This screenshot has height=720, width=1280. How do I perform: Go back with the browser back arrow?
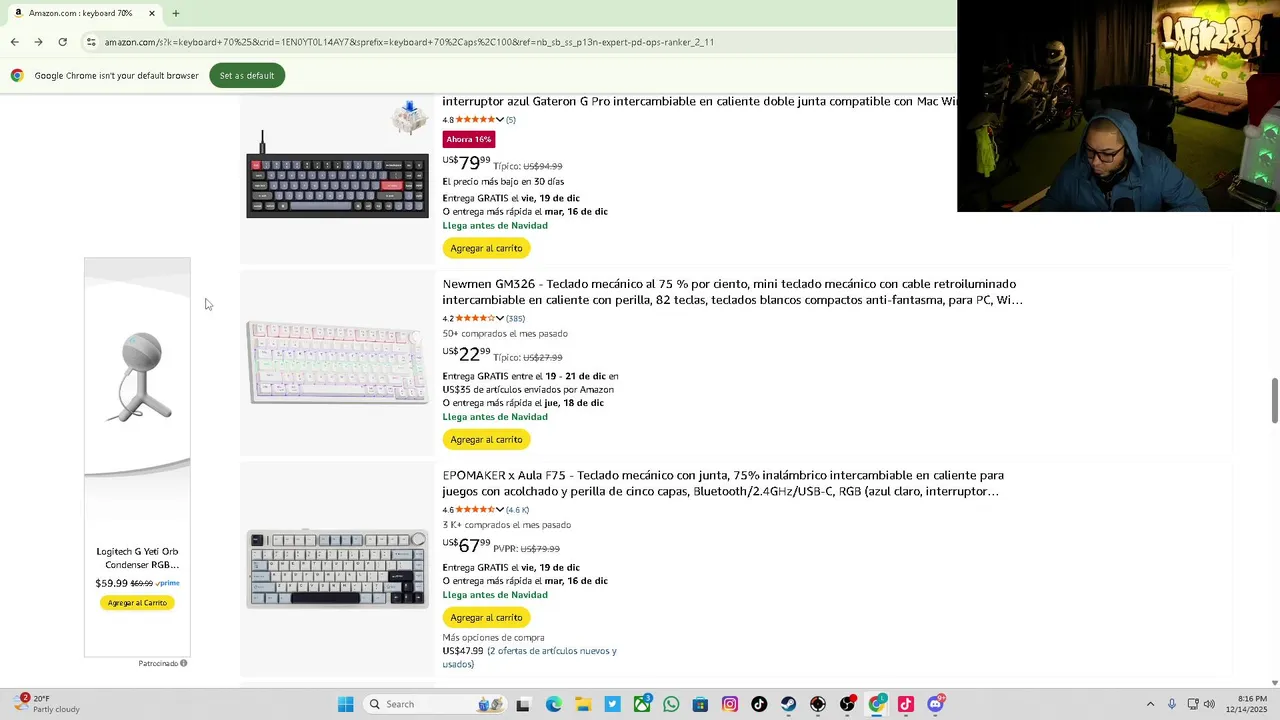14,42
